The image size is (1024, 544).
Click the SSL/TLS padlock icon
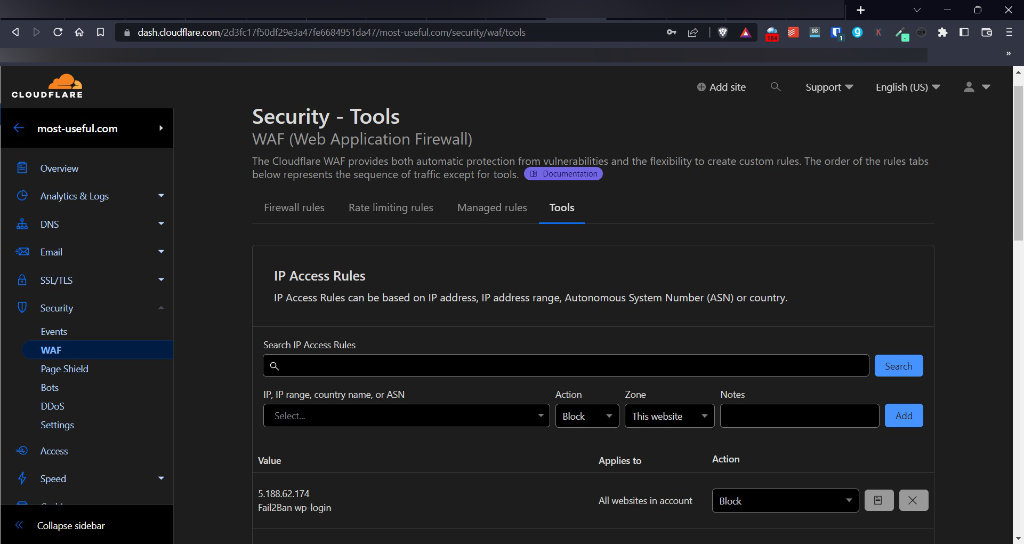click(22, 280)
